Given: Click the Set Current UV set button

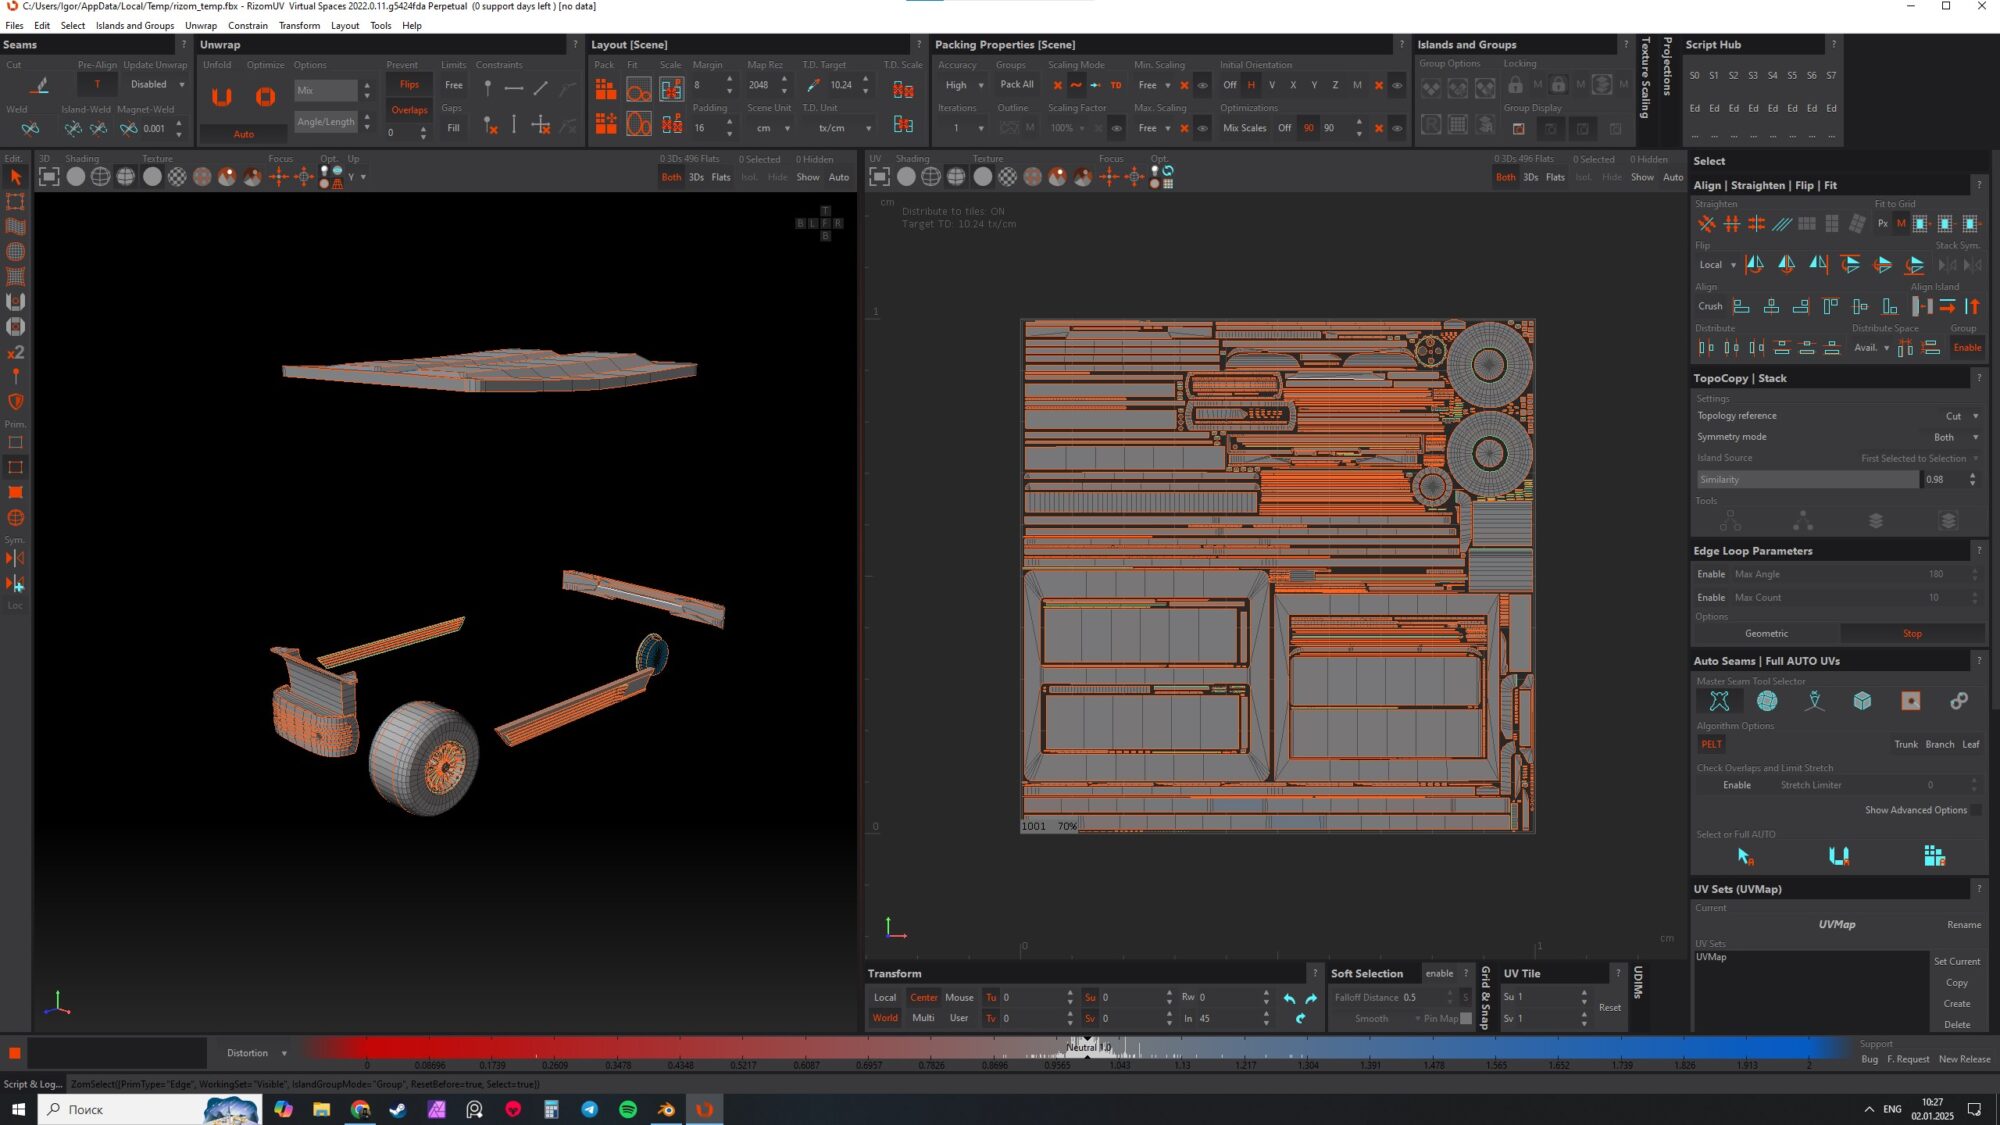Looking at the screenshot, I should pyautogui.click(x=1956, y=961).
